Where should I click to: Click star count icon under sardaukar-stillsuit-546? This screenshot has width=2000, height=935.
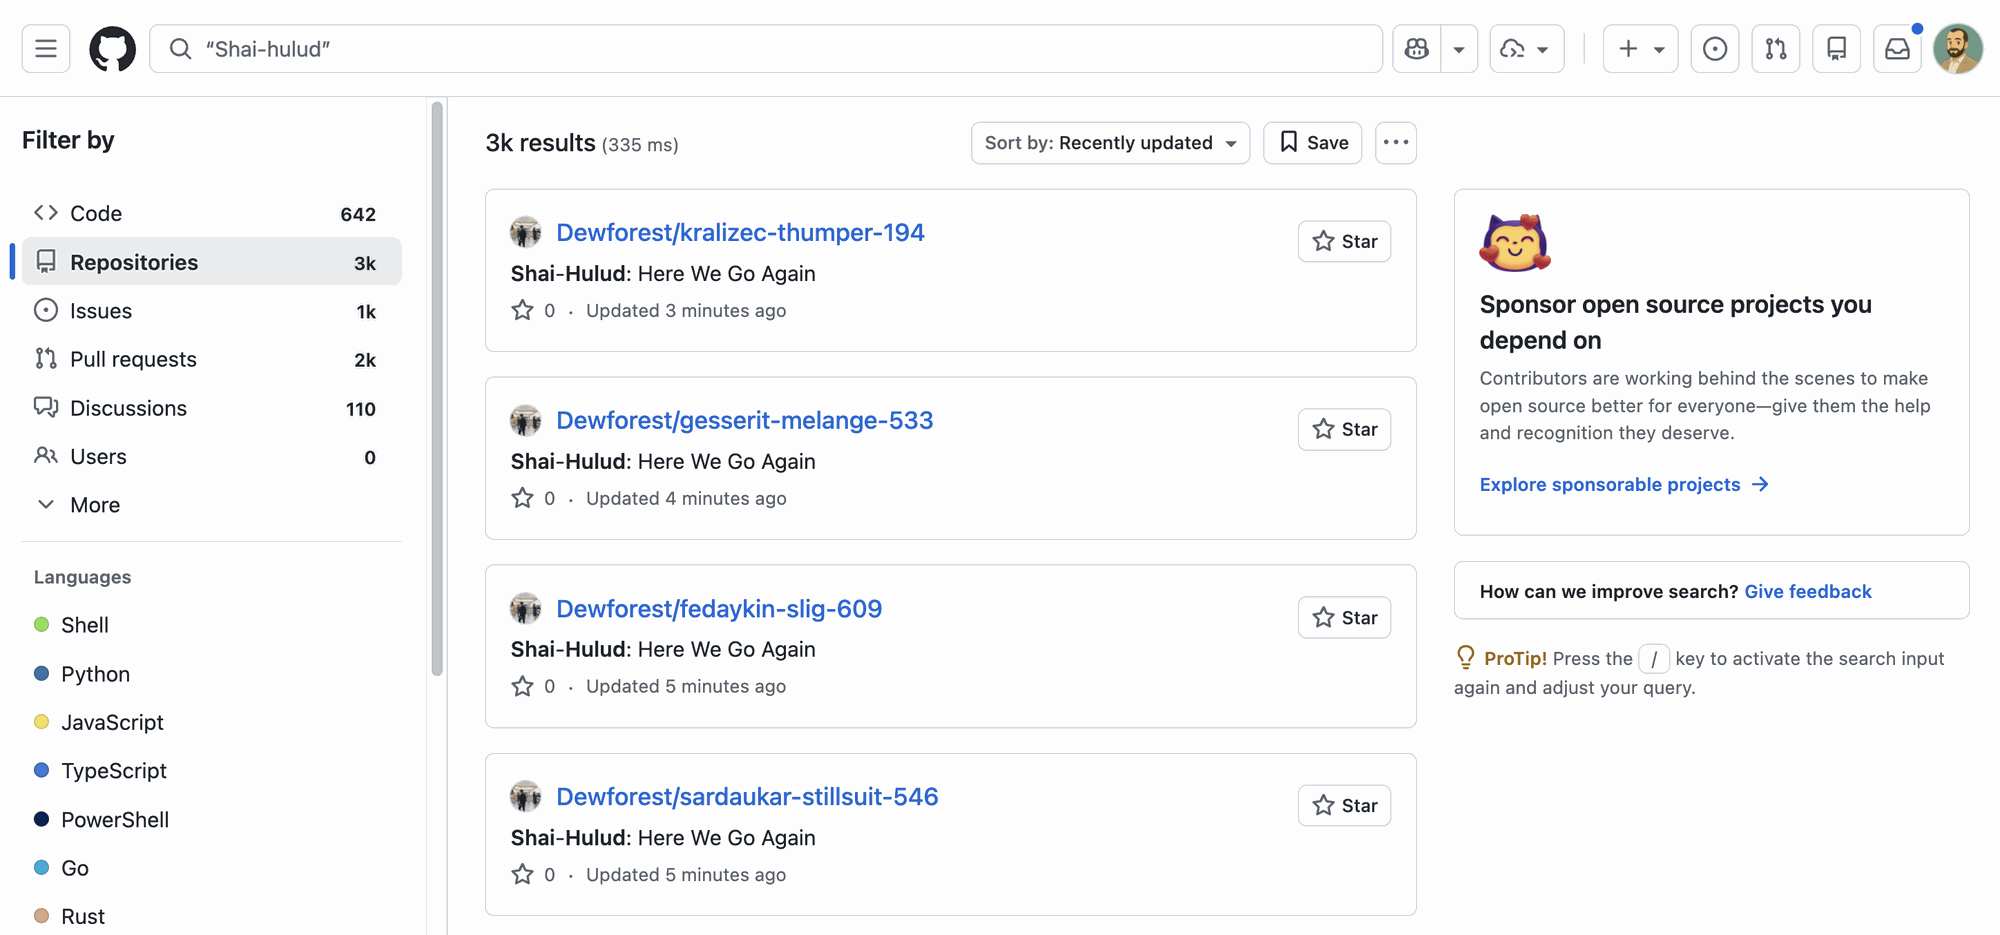522,874
